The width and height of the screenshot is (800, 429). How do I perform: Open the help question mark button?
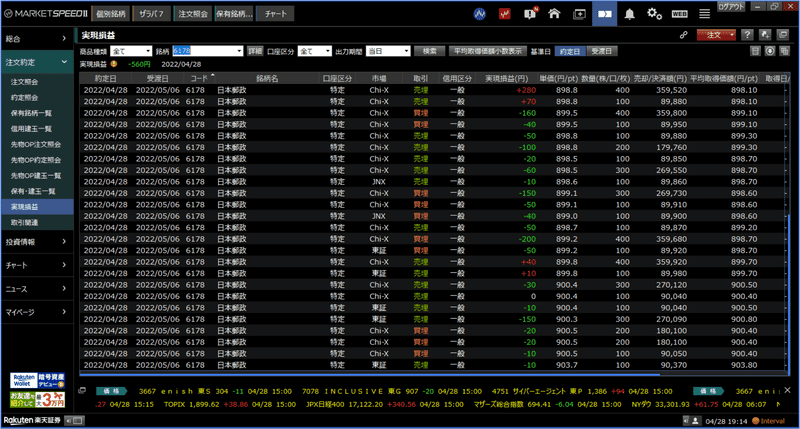pyautogui.click(x=747, y=35)
